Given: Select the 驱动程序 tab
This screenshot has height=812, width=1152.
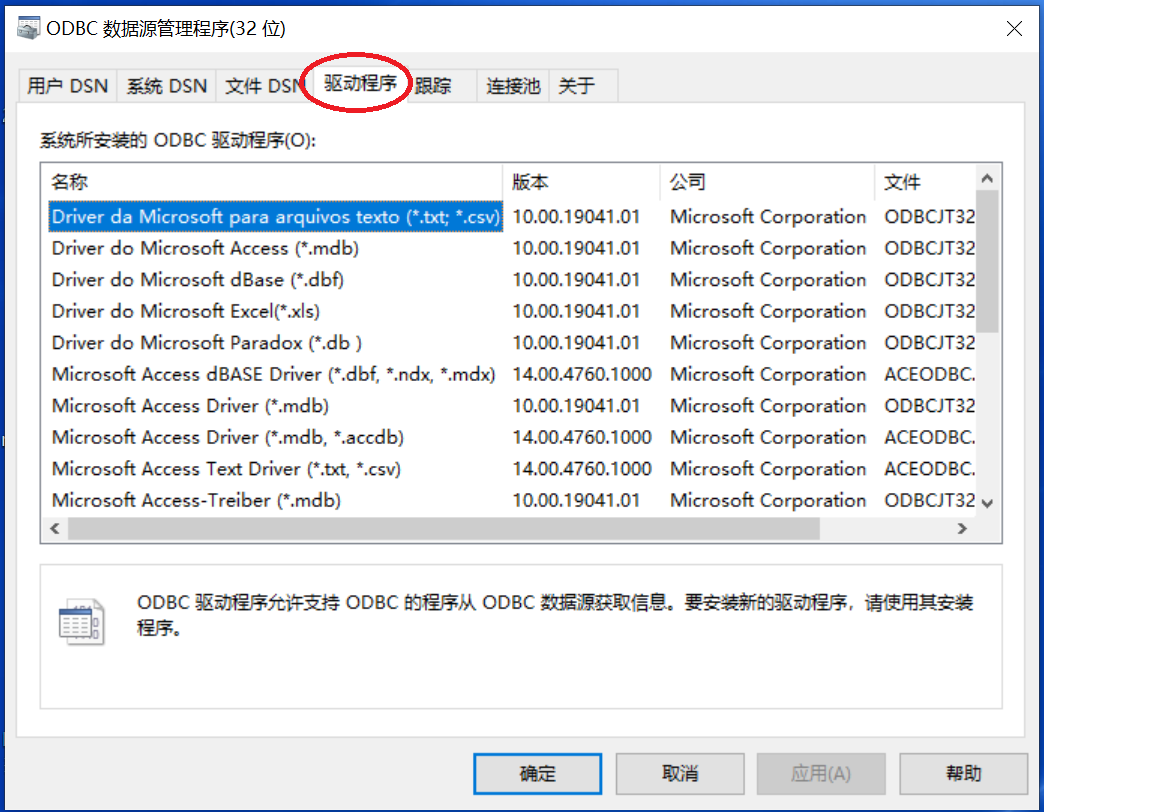Looking at the screenshot, I should point(360,83).
